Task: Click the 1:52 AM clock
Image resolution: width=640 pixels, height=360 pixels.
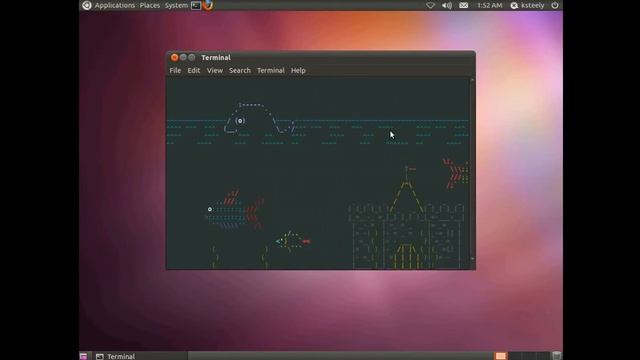Action: pyautogui.click(x=490, y=5)
